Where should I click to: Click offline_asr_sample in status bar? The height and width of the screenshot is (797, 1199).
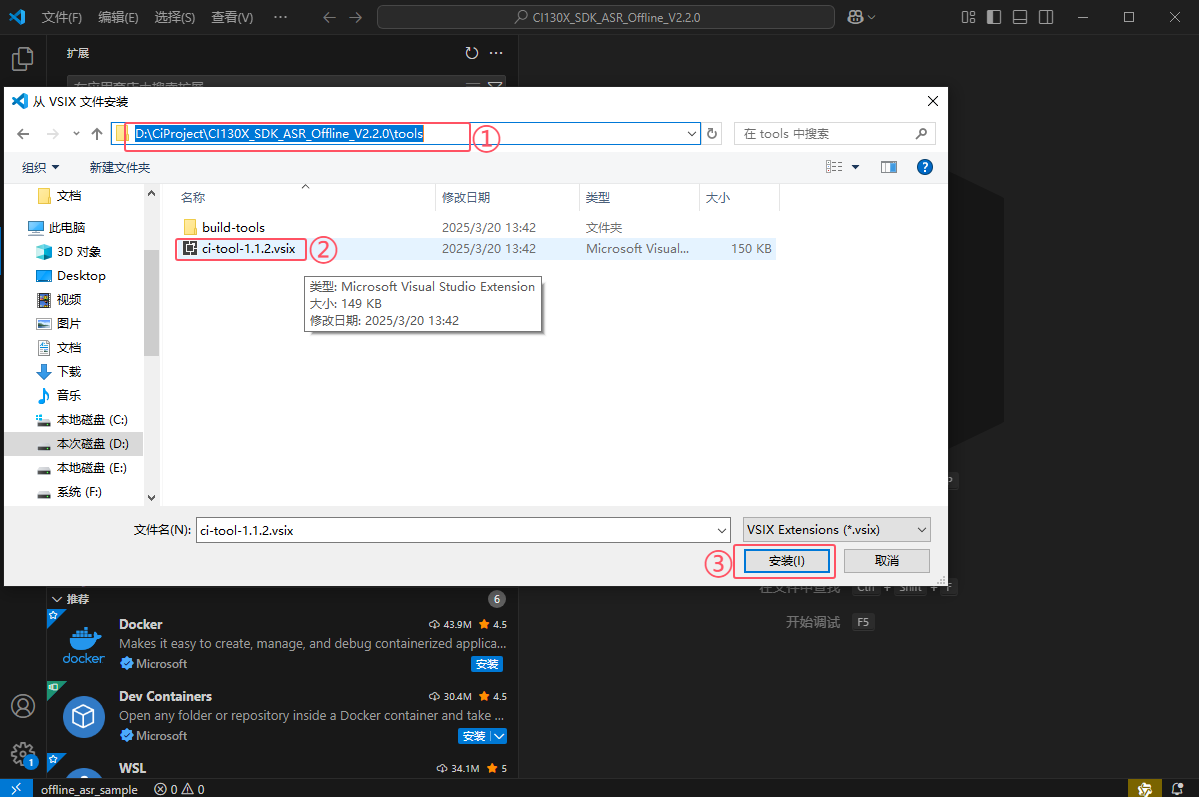89,789
